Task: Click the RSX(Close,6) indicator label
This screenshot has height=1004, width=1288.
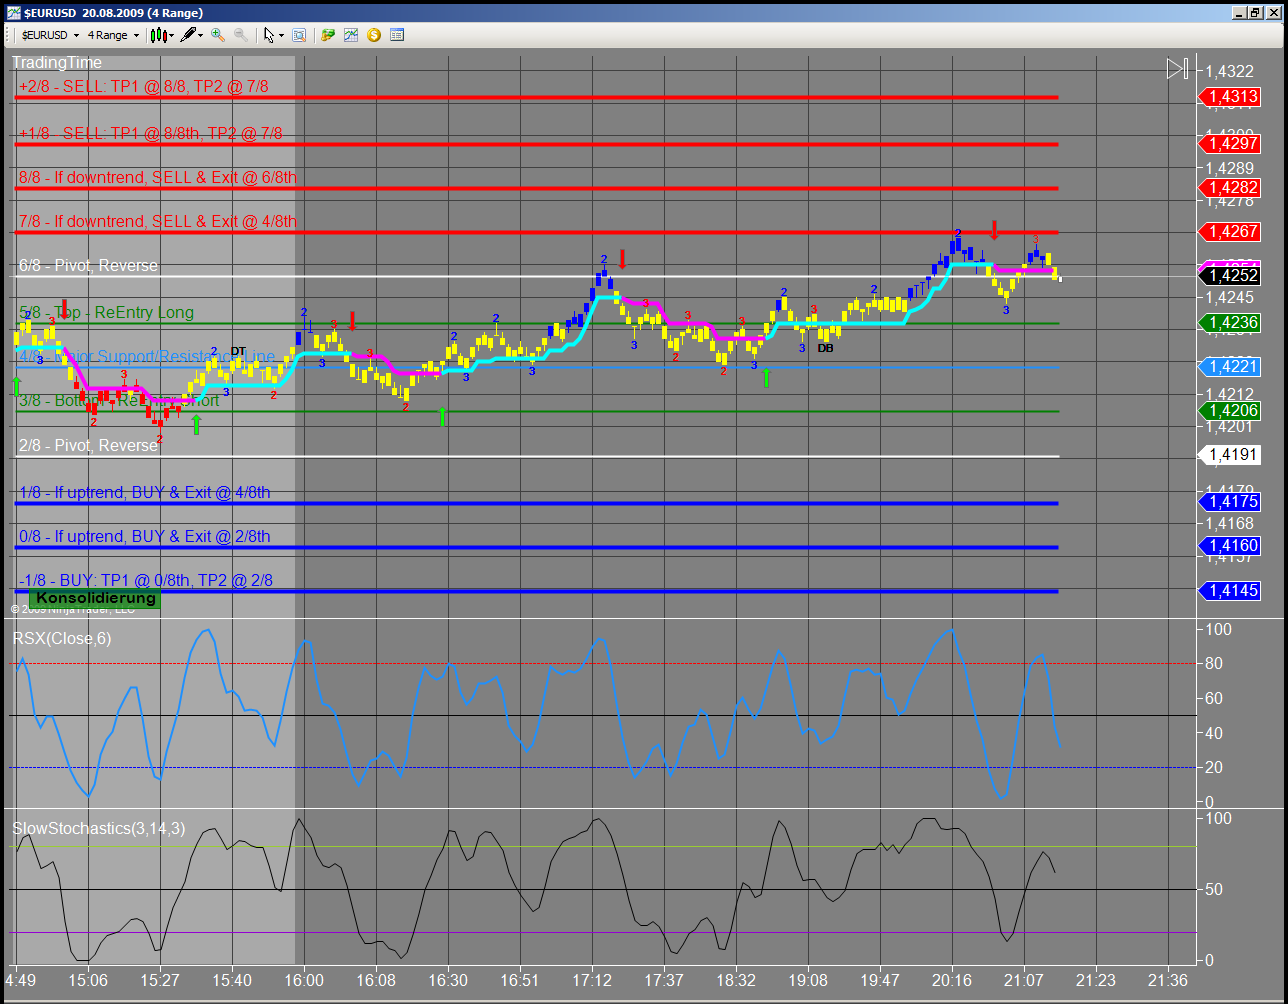Action: pyautogui.click(x=62, y=638)
